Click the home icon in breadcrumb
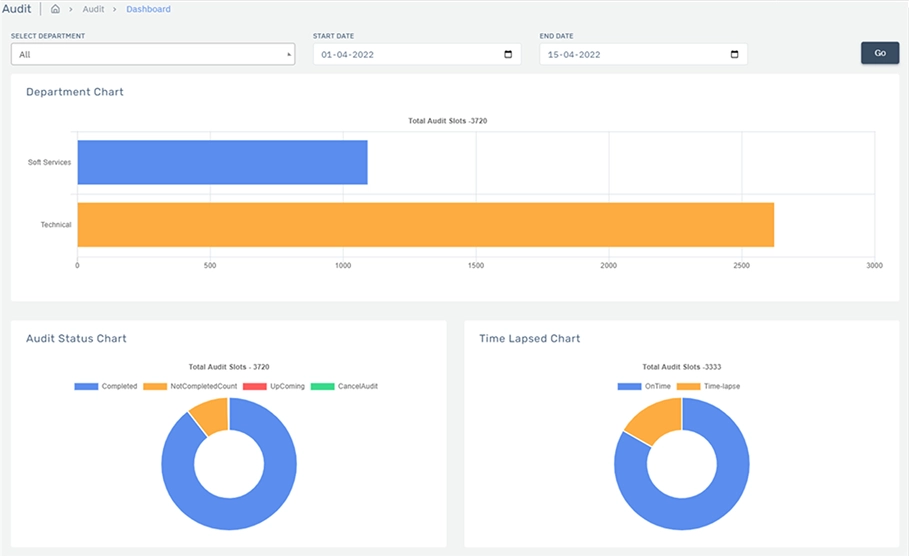This screenshot has height=556, width=909. point(55,9)
